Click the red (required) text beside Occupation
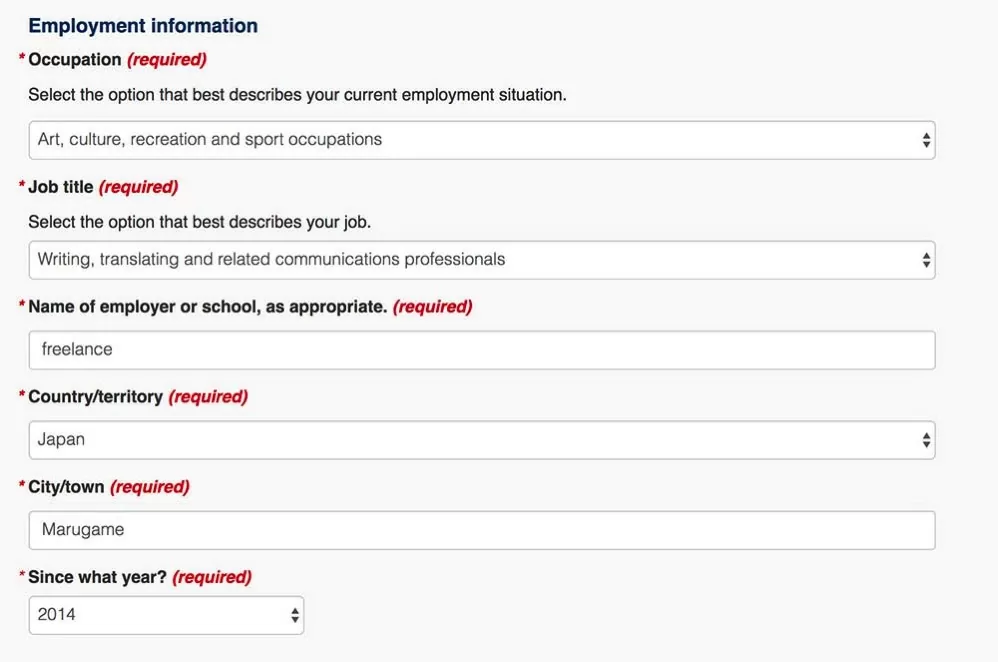Viewport: 998px width, 662px height. click(x=167, y=60)
